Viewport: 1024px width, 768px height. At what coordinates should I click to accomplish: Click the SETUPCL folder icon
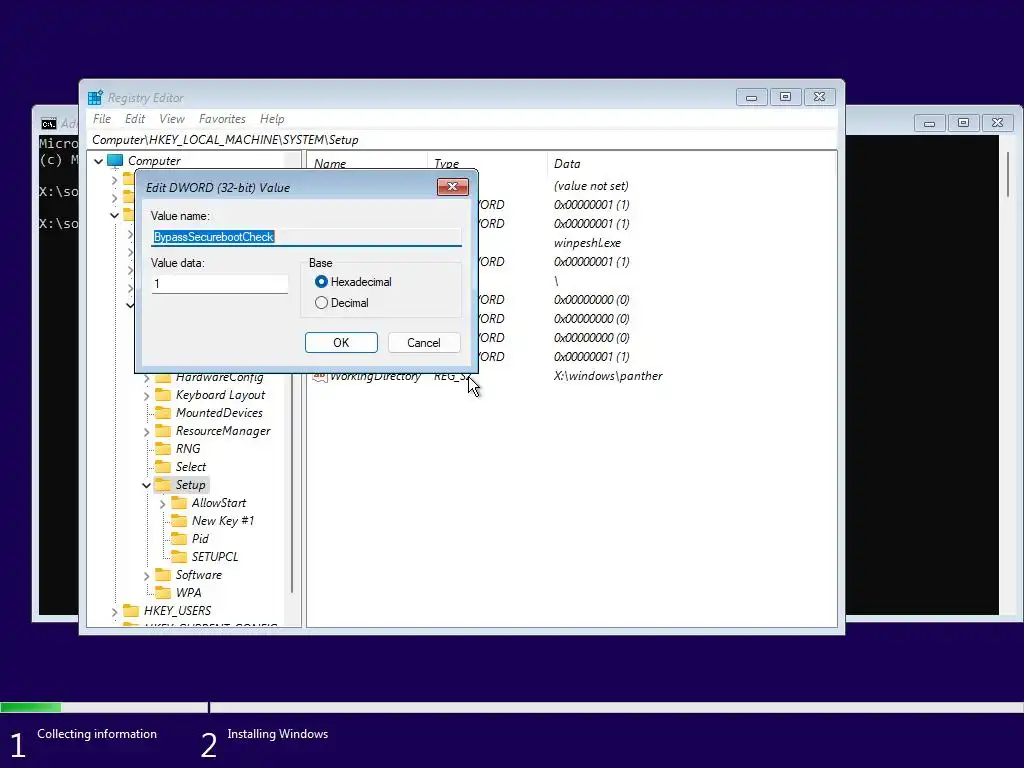178,556
